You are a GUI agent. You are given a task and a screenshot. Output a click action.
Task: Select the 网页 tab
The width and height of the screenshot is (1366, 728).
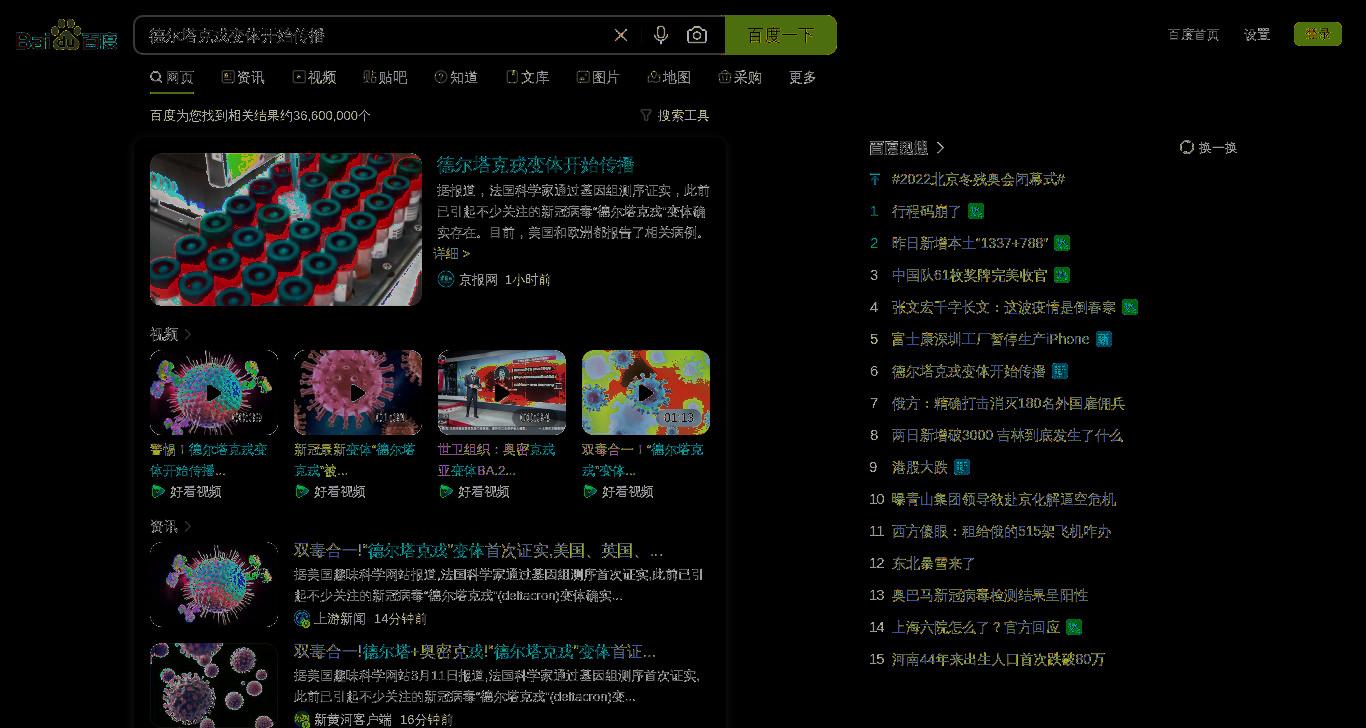pyautogui.click(x=172, y=77)
